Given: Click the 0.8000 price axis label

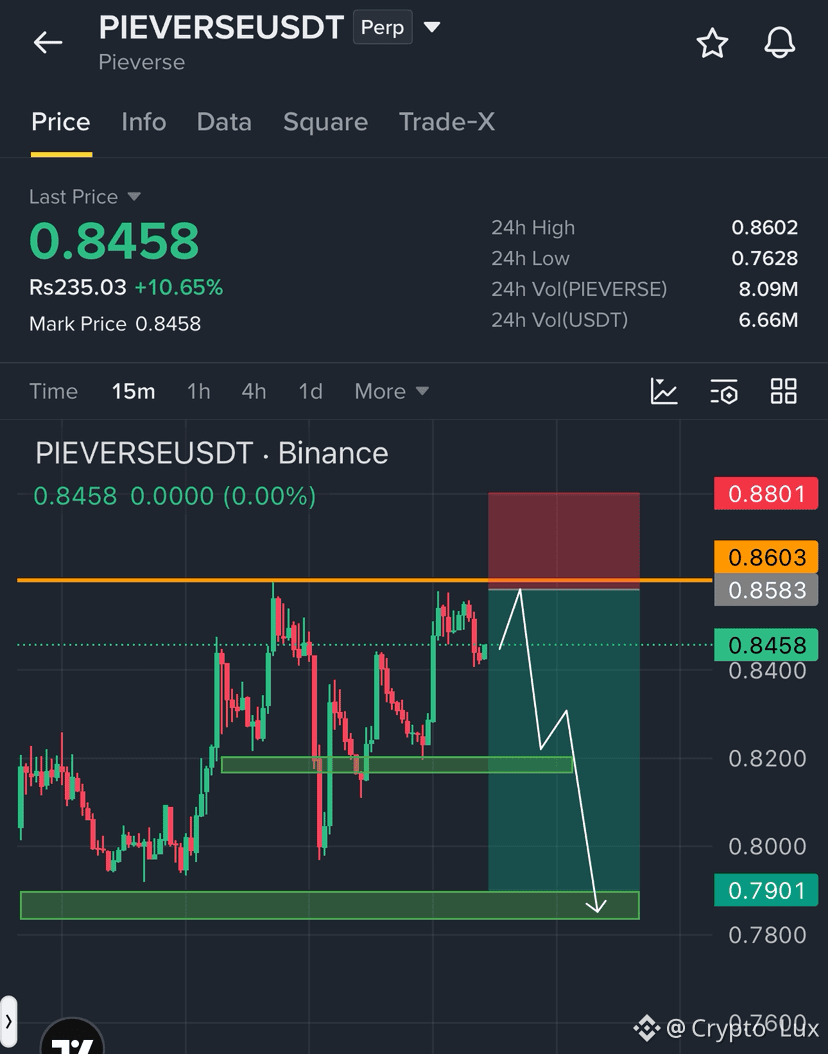Looking at the screenshot, I should 767,846.
